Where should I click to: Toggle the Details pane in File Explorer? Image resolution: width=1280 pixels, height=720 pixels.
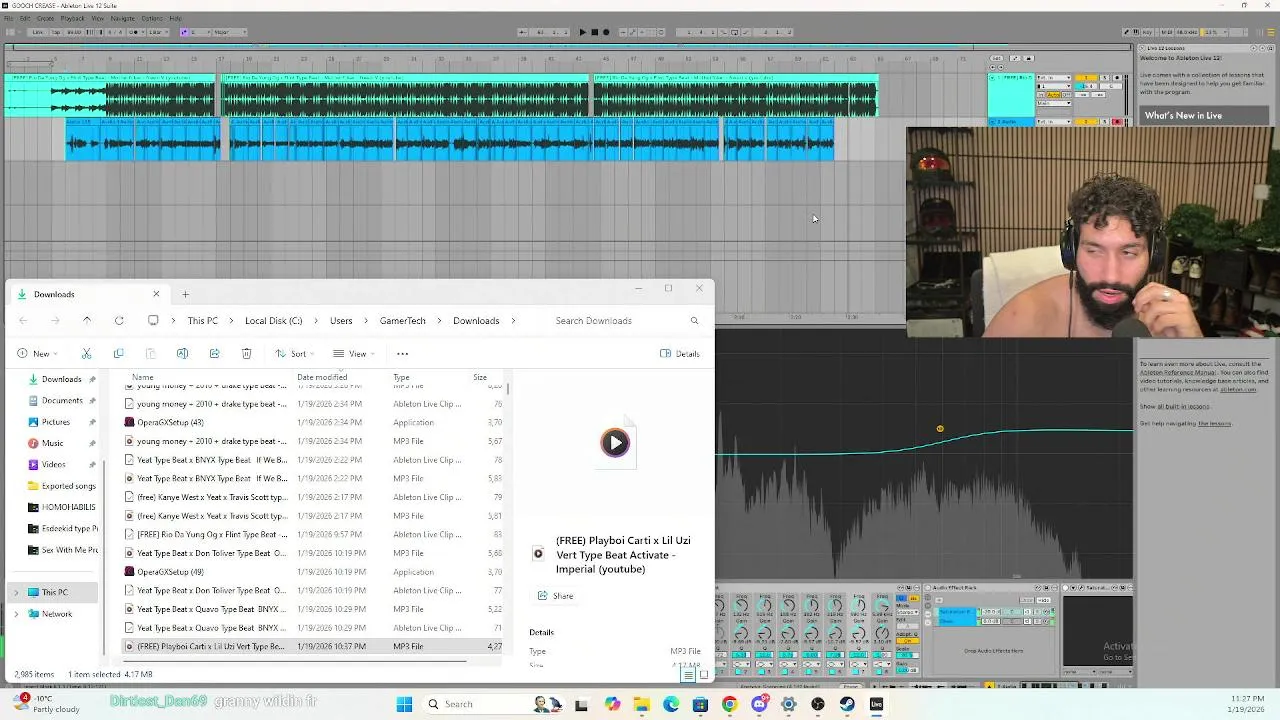coord(680,353)
